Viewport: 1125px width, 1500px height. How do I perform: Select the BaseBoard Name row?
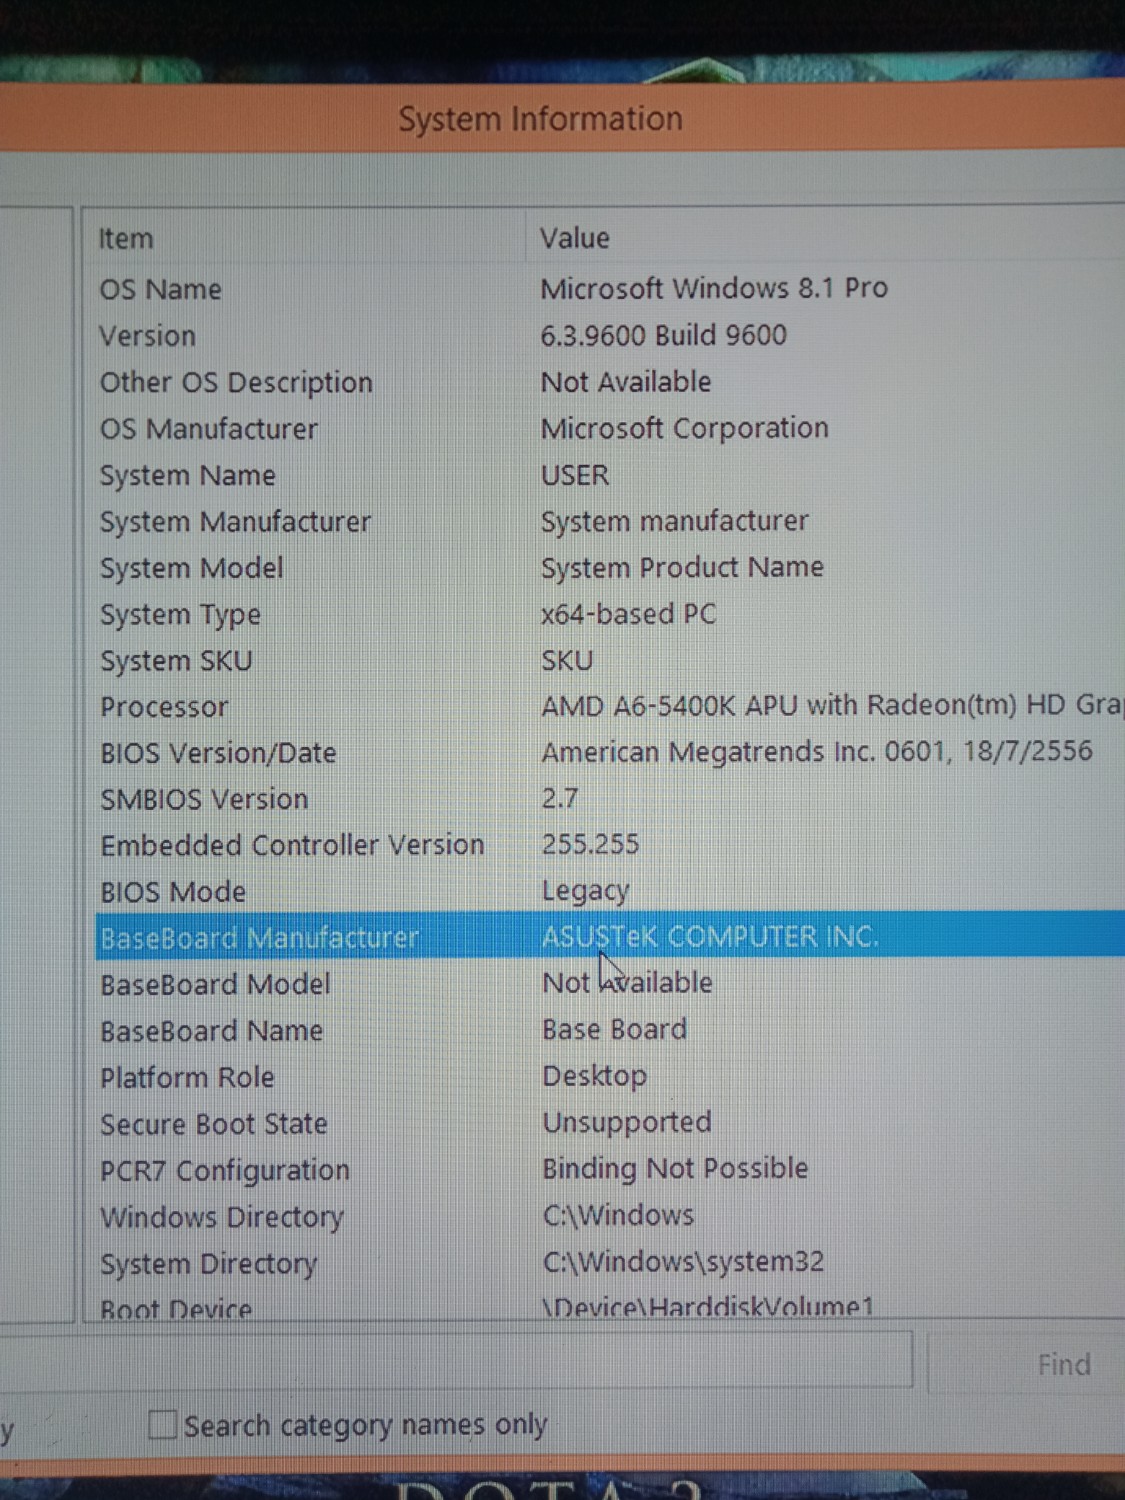point(609,1030)
